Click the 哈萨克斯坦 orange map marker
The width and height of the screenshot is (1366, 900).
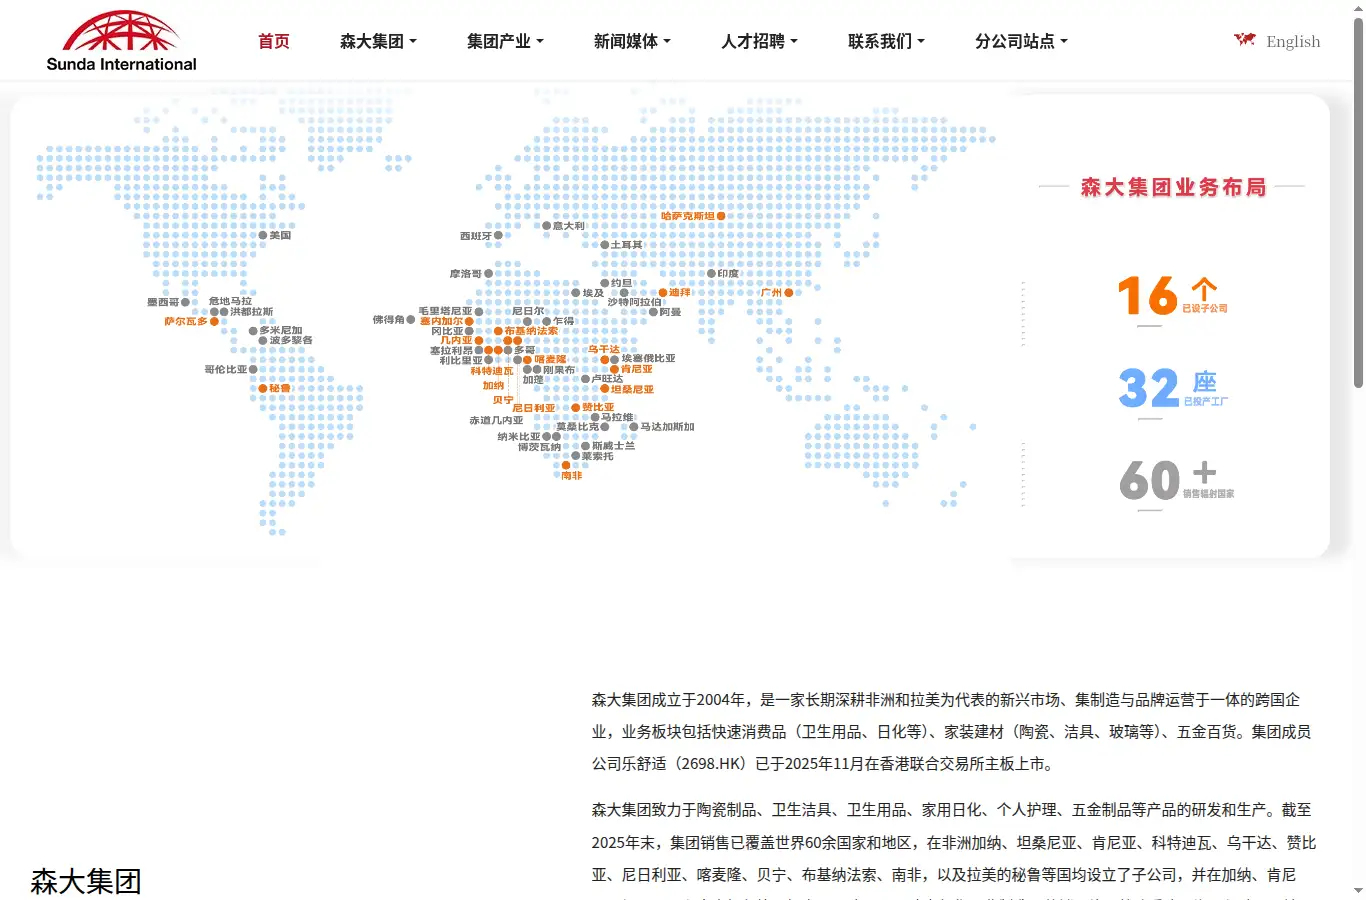pos(721,216)
